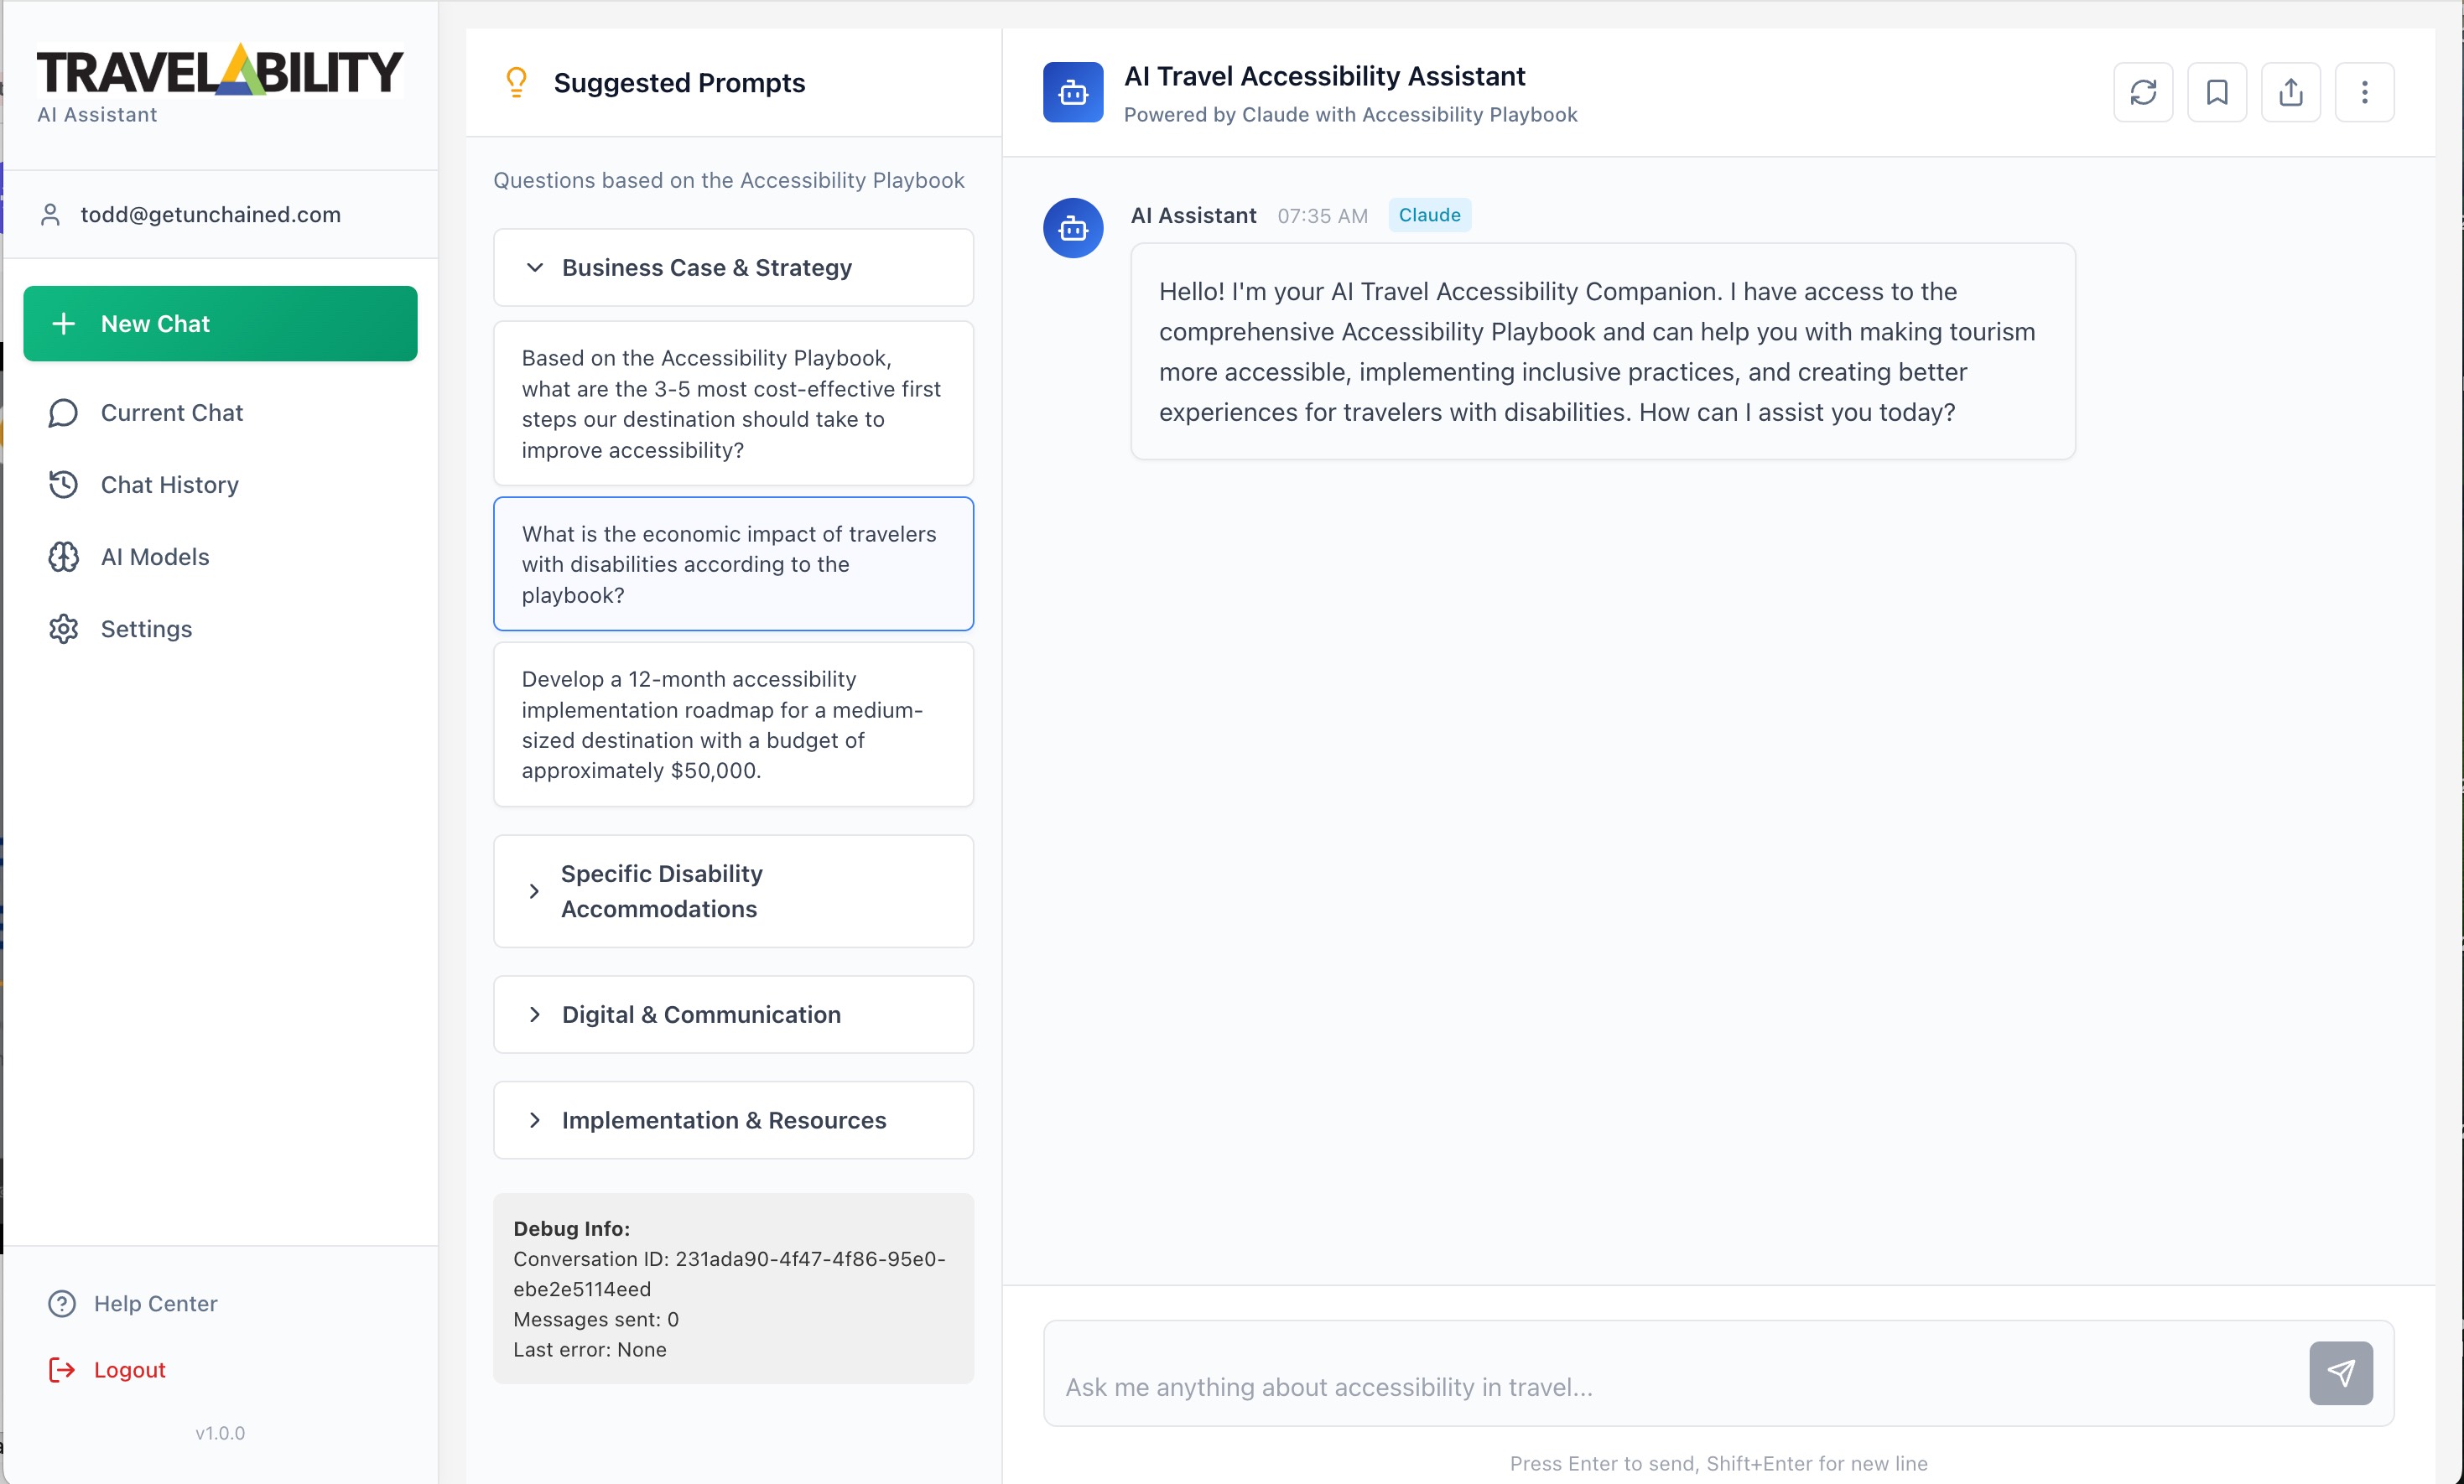Image resolution: width=2464 pixels, height=1484 pixels.
Task: Click the robot icon beside assistant title
Action: pos(1073,92)
